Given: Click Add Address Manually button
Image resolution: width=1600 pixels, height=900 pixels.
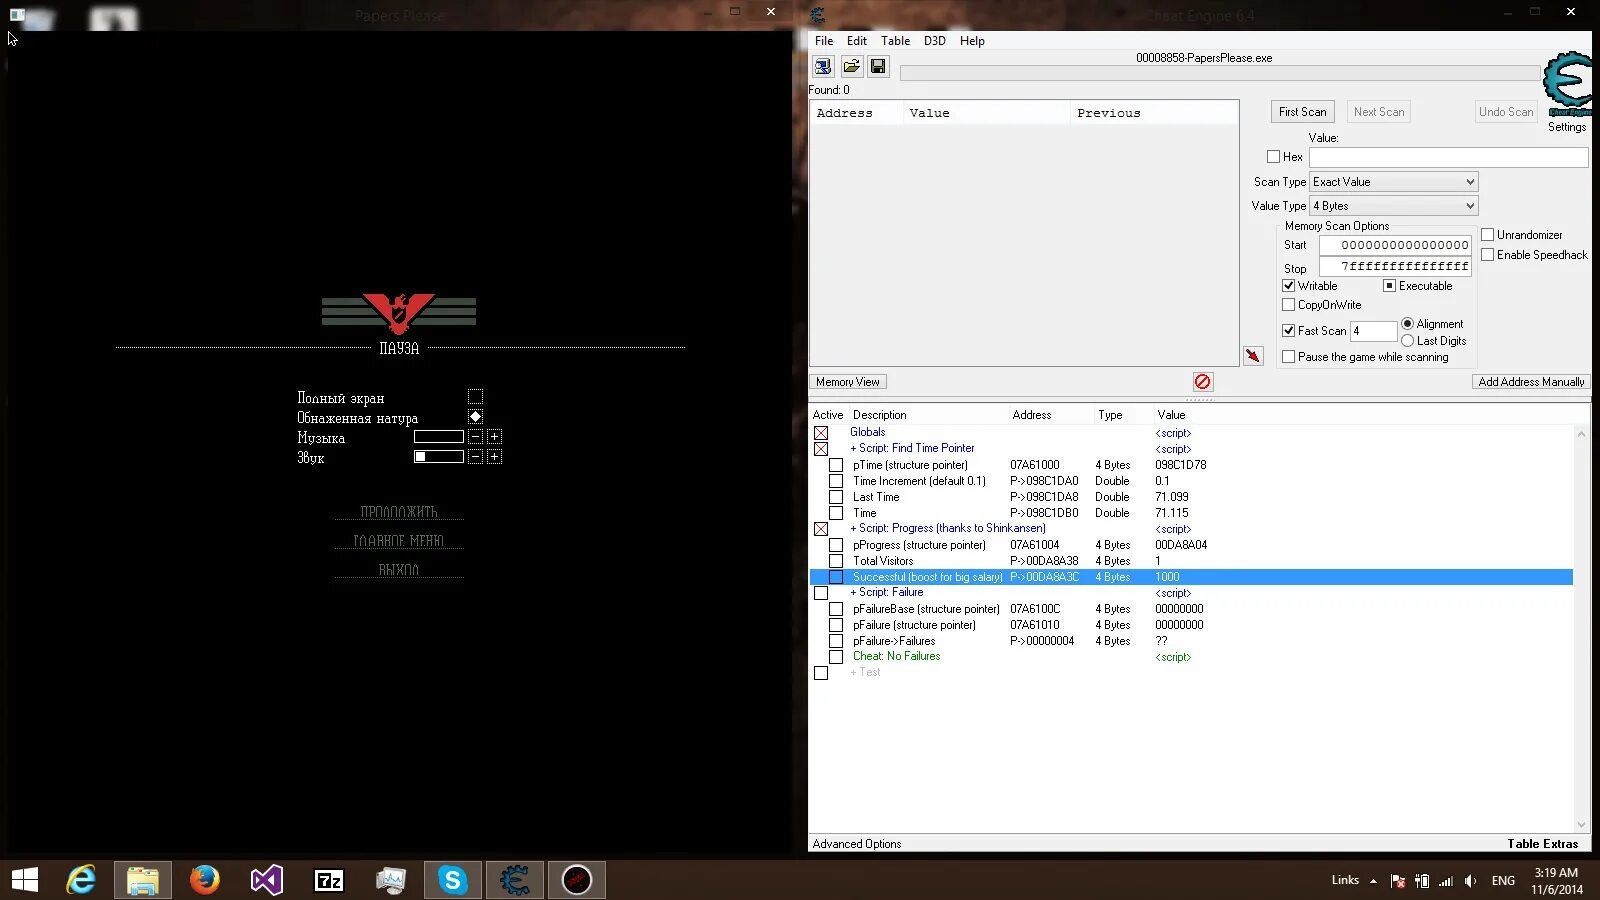Looking at the screenshot, I should pyautogui.click(x=1531, y=382).
